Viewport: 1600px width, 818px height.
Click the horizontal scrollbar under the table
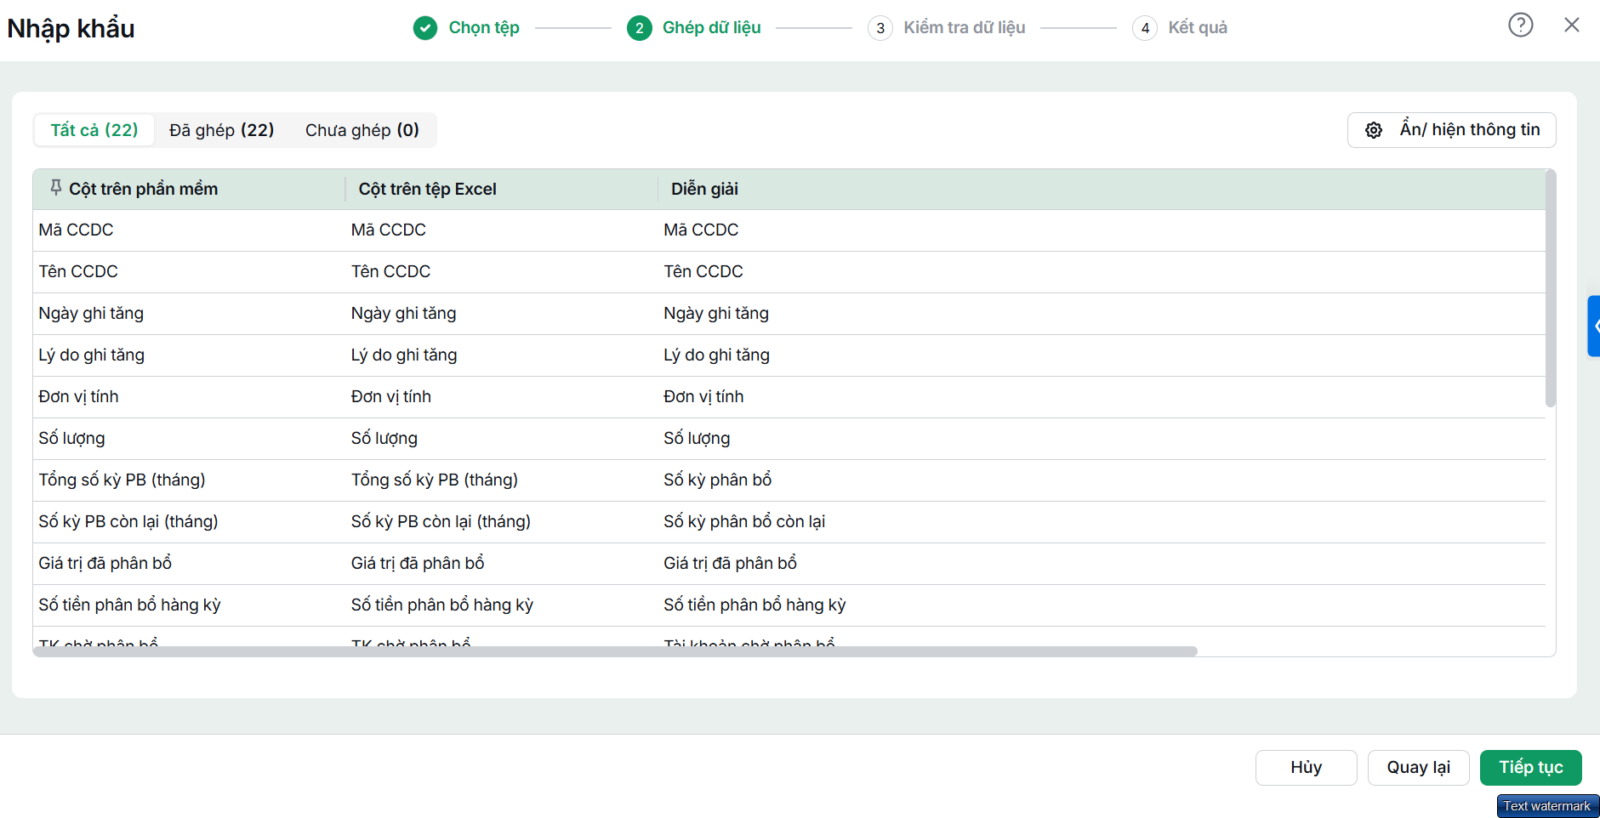[615, 651]
